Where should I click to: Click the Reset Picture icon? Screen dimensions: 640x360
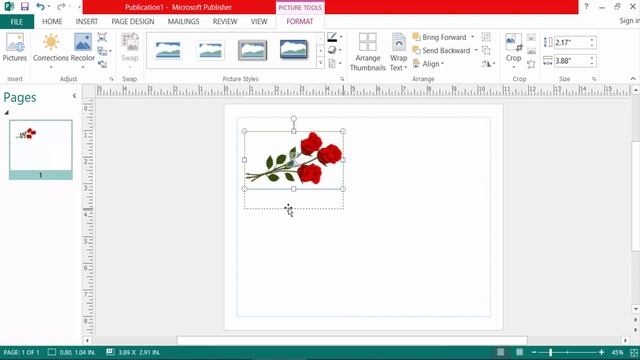pyautogui.click(x=102, y=64)
